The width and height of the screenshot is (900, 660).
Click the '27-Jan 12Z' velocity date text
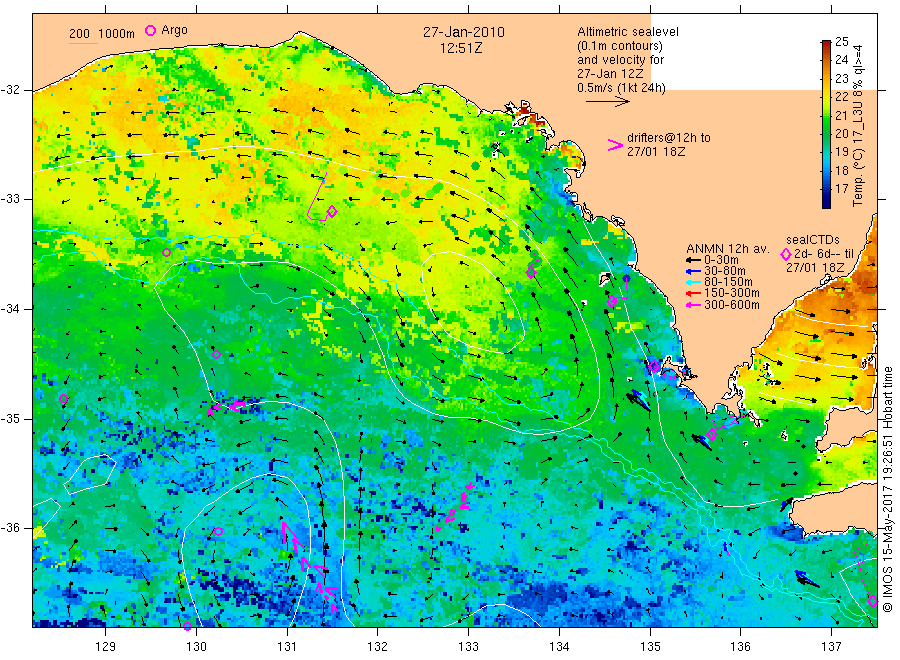610,74
